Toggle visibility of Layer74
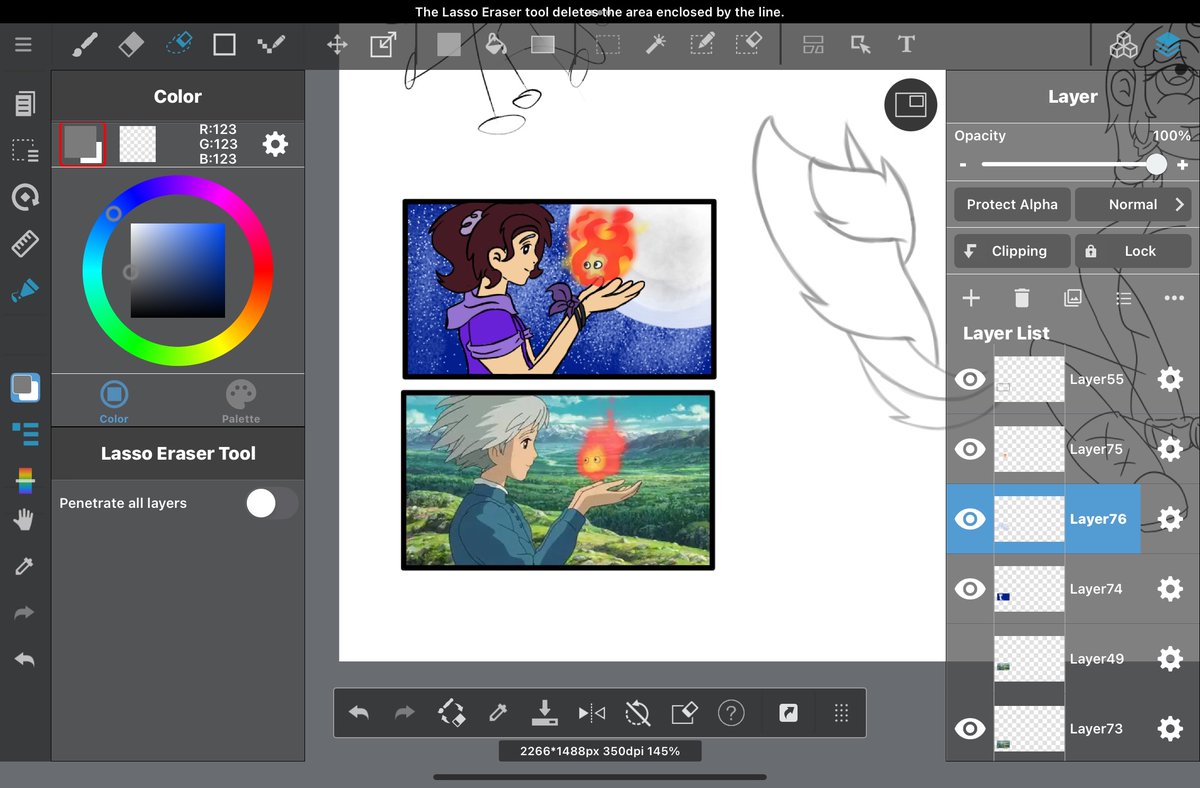Screen dimensions: 1200x788 969,589
